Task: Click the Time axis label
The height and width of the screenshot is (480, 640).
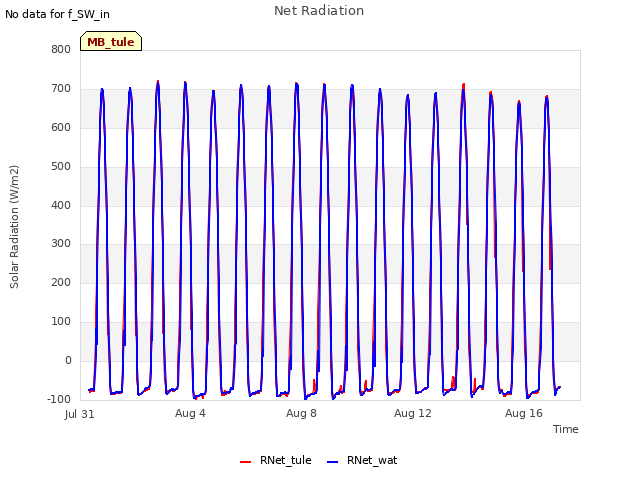Action: (x=566, y=429)
